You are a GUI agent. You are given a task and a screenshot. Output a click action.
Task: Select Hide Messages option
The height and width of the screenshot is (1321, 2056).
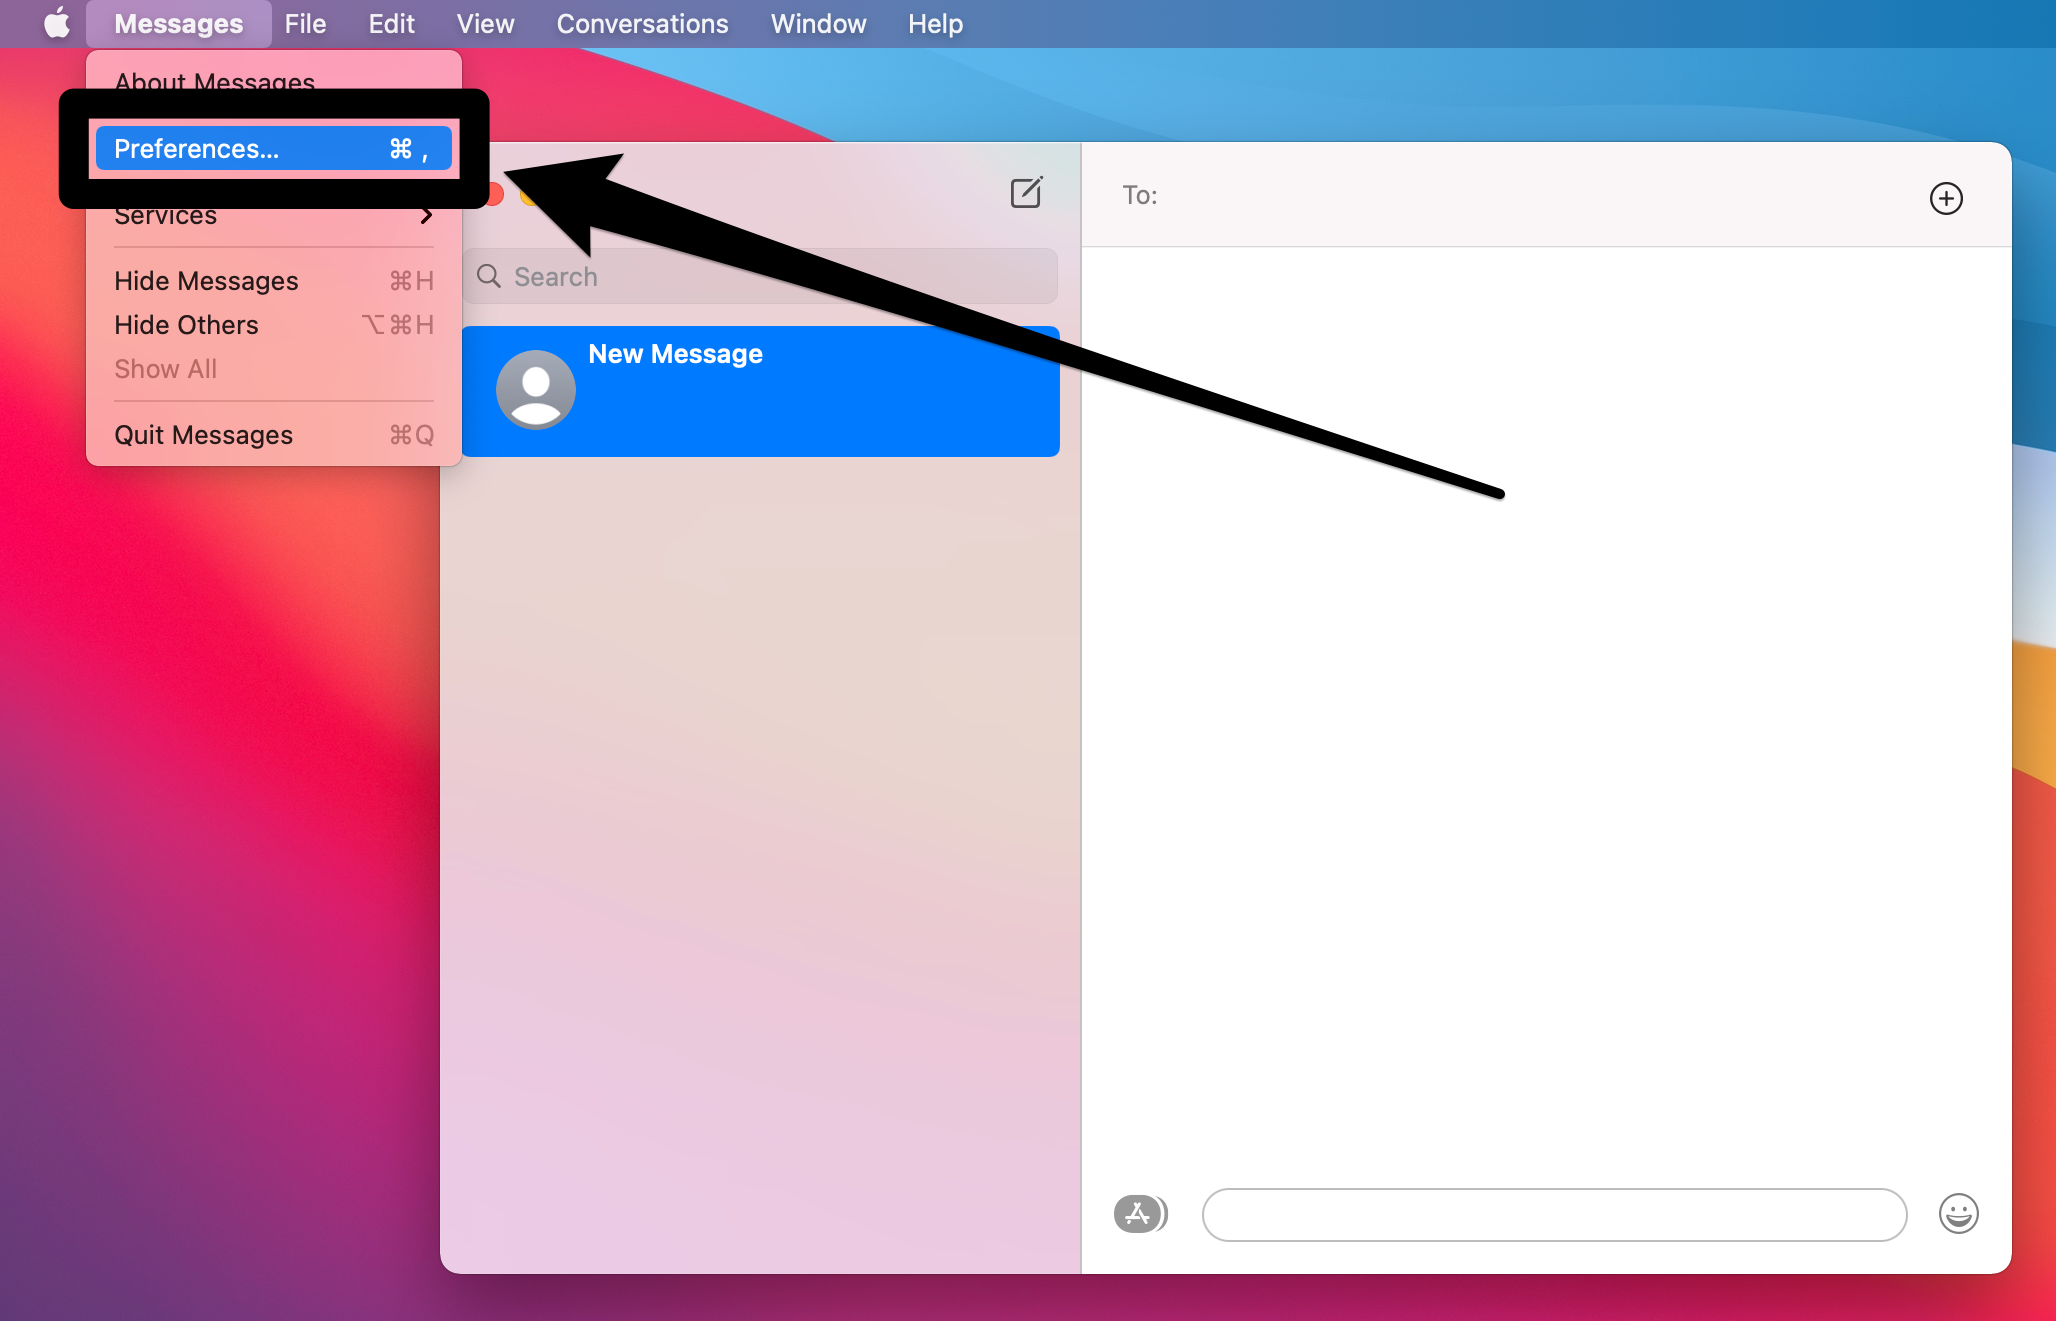pyautogui.click(x=205, y=280)
